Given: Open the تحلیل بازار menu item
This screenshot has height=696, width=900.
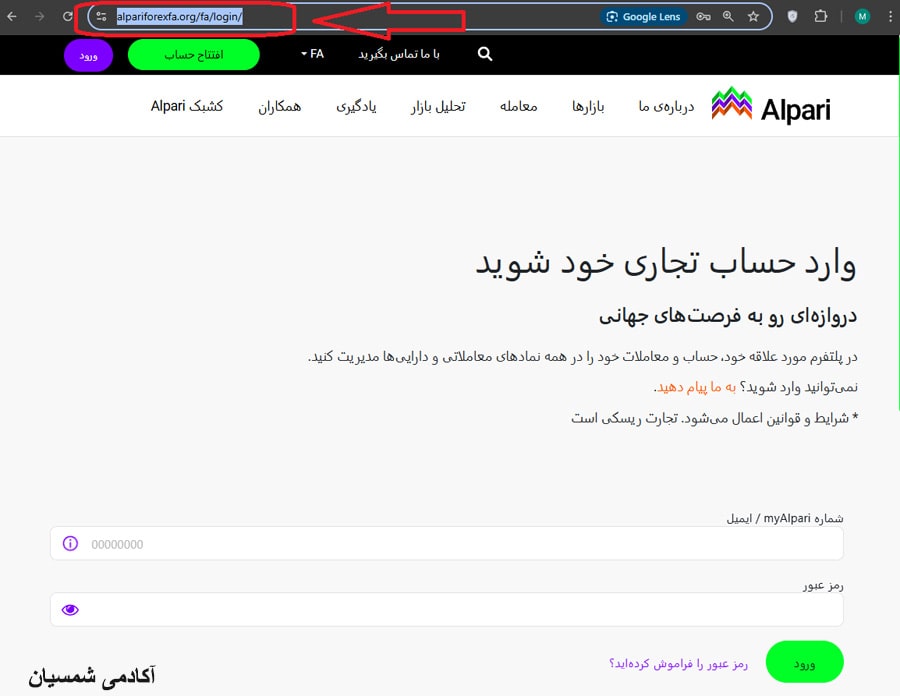Looking at the screenshot, I should coord(438,107).
